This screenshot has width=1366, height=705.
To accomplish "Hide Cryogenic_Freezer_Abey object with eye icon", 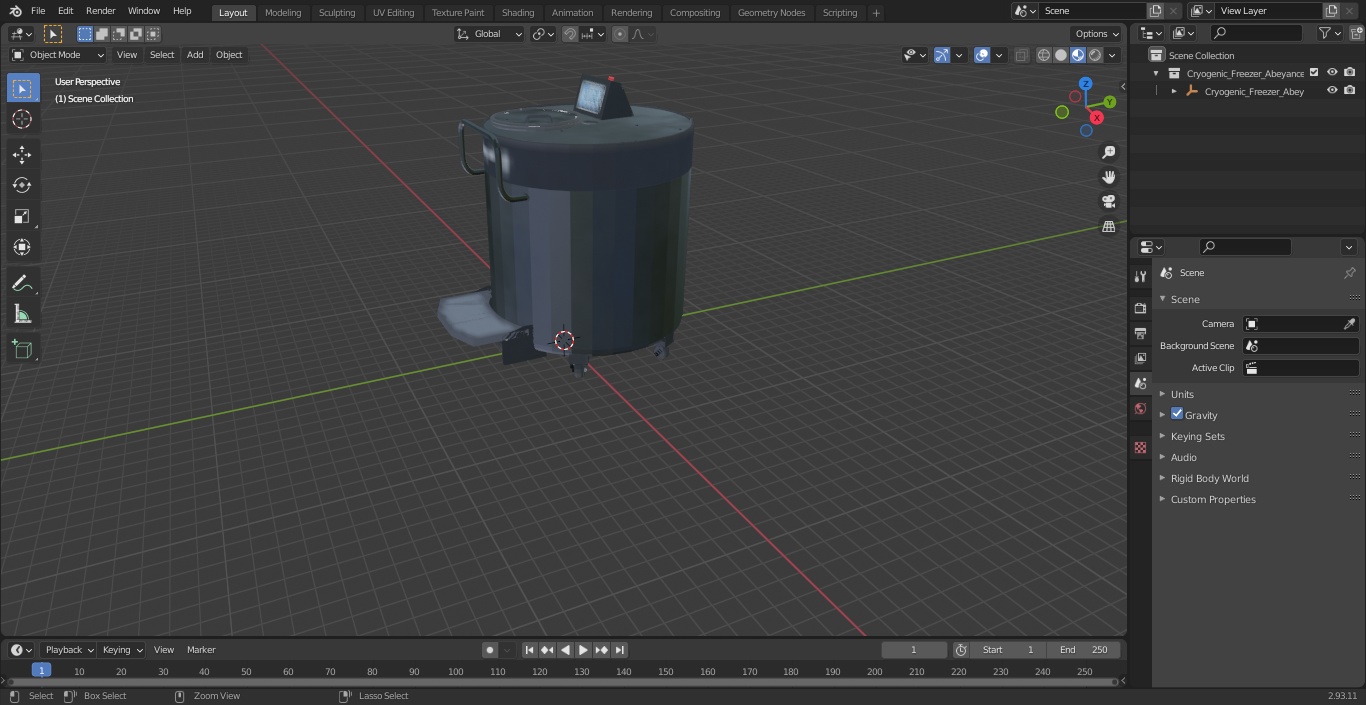I will (1332, 91).
